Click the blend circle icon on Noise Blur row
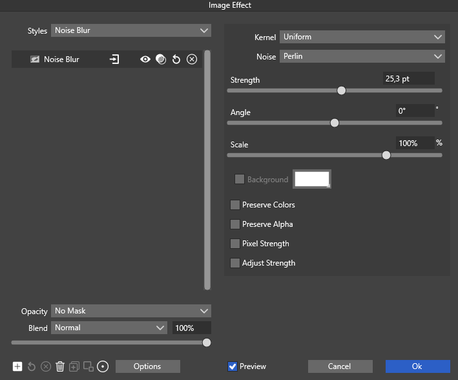This screenshot has width=458, height=380. point(161,59)
